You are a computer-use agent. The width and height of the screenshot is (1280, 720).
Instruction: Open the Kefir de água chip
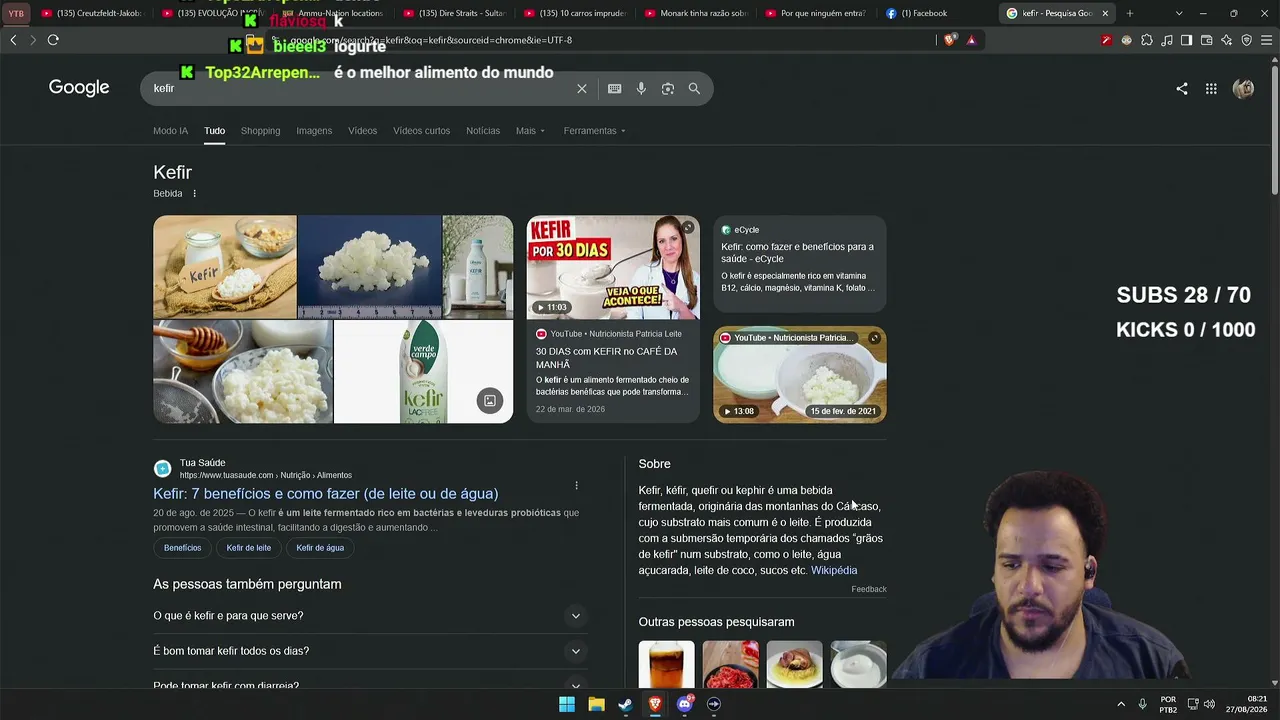pyautogui.click(x=320, y=548)
